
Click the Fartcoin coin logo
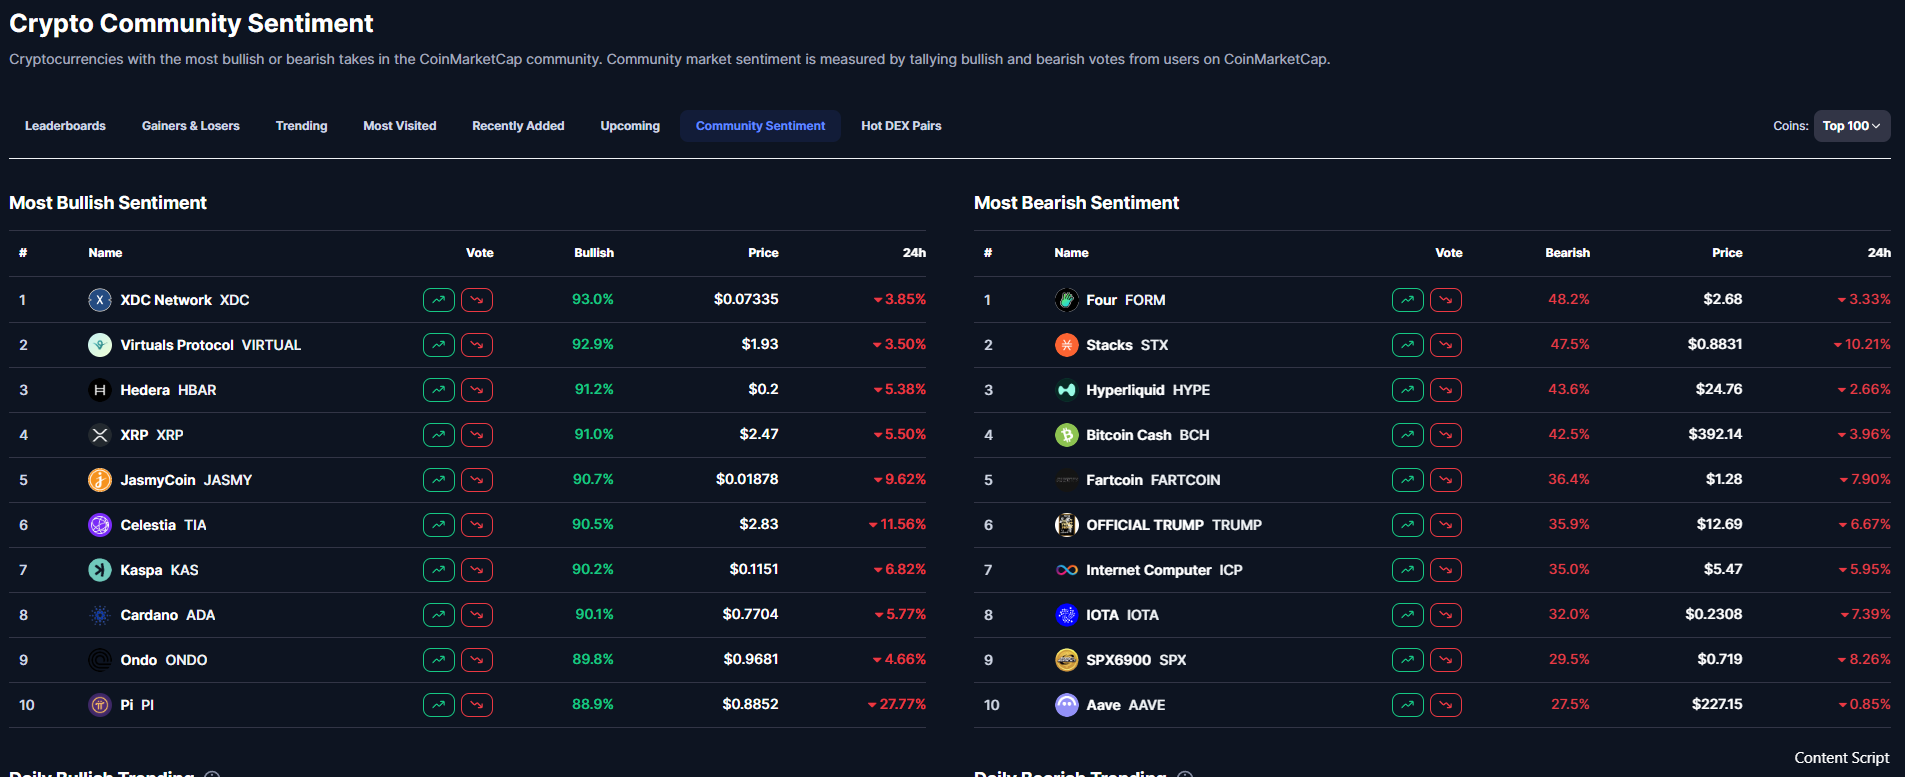click(1067, 480)
